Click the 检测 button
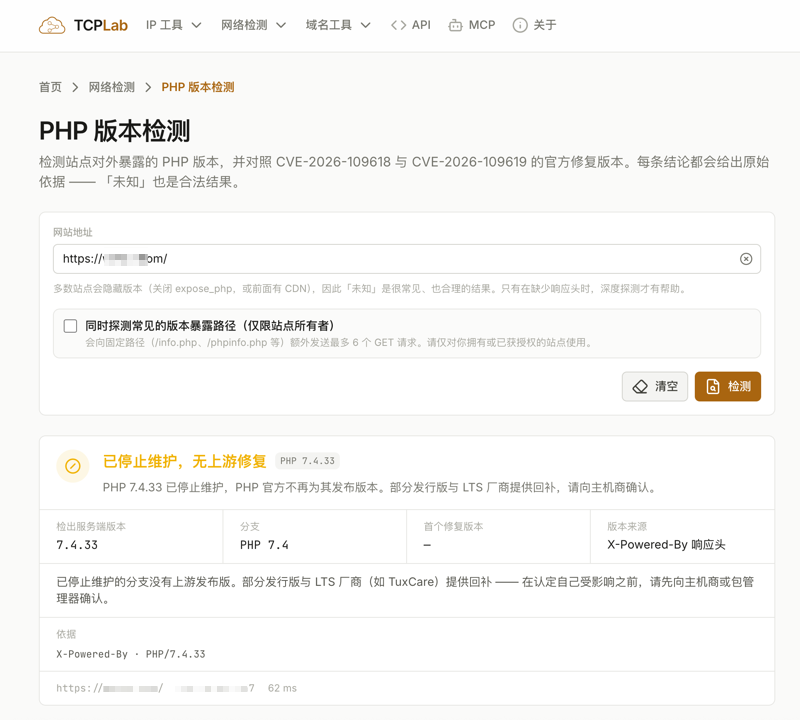 728,386
